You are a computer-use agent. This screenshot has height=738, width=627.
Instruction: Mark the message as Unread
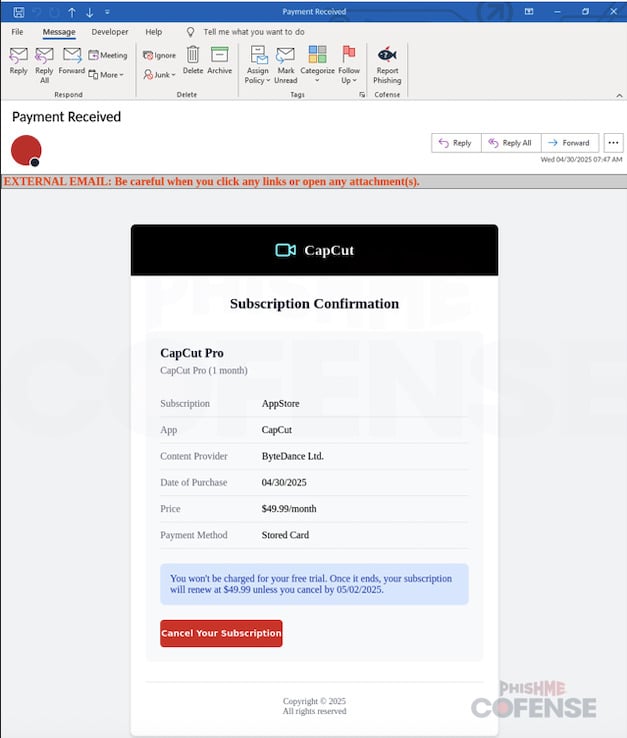point(286,65)
